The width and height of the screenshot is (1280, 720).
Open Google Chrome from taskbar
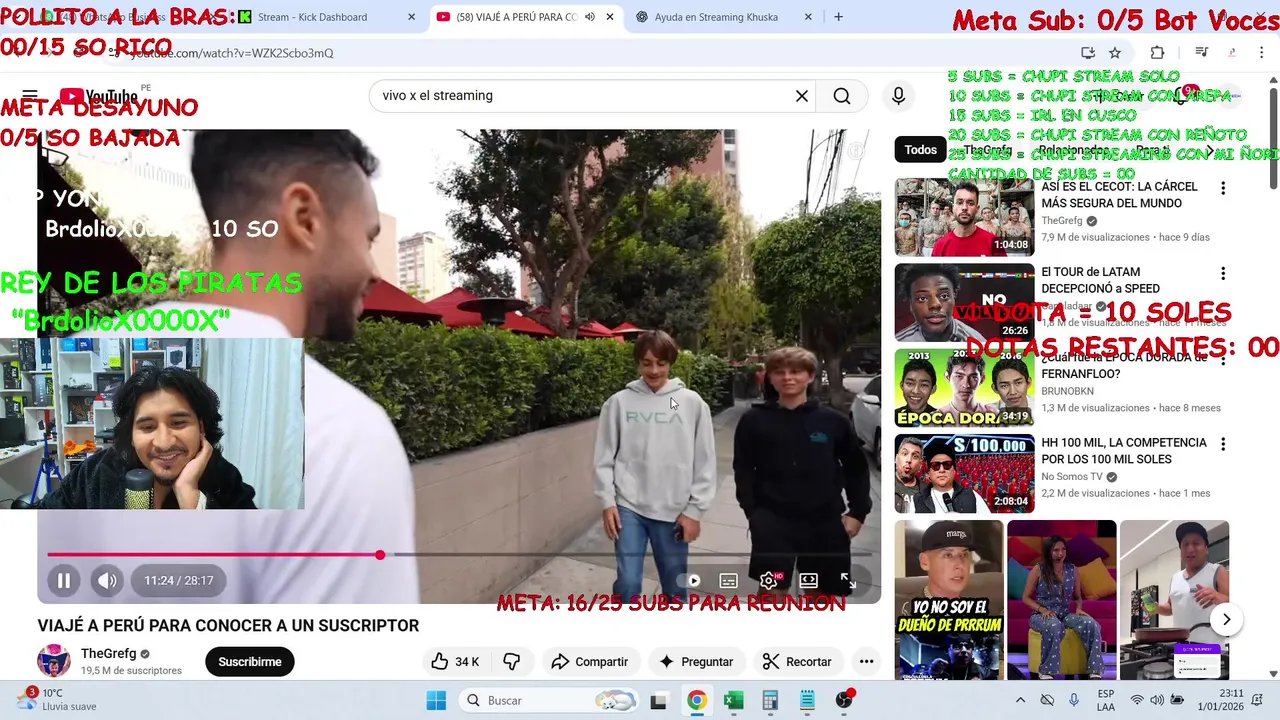[696, 701]
